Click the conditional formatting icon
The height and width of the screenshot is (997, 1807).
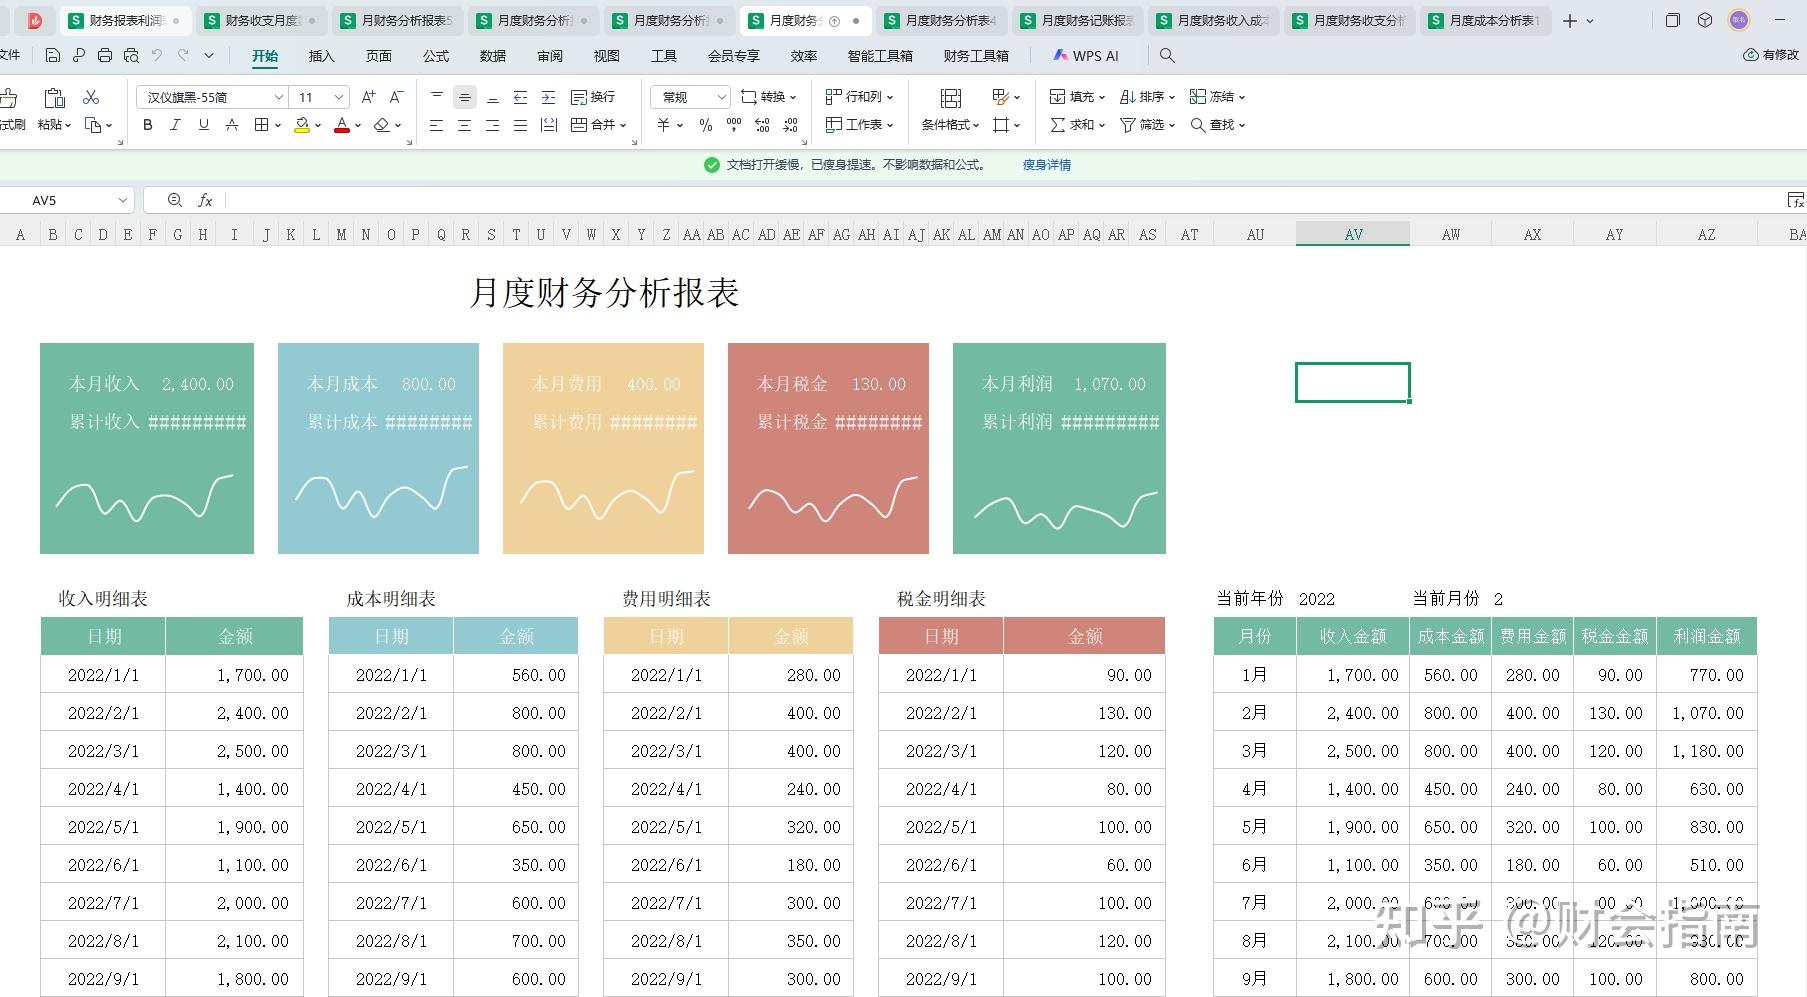click(x=951, y=98)
